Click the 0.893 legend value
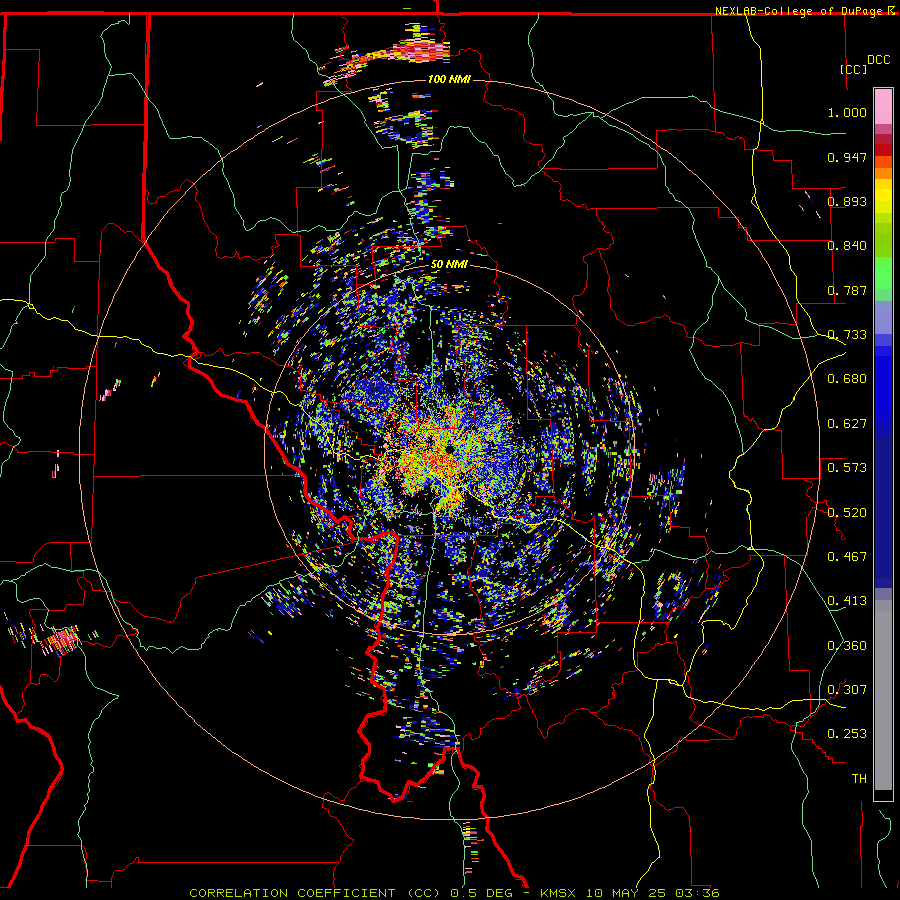The image size is (900, 900). (847, 201)
